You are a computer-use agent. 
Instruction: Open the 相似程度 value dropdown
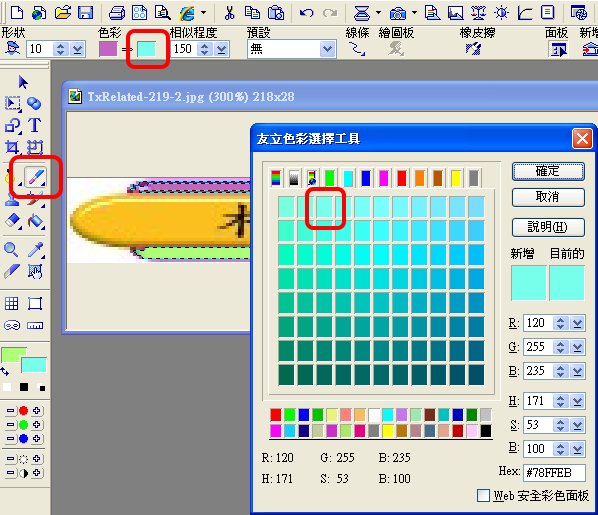(x=222, y=49)
